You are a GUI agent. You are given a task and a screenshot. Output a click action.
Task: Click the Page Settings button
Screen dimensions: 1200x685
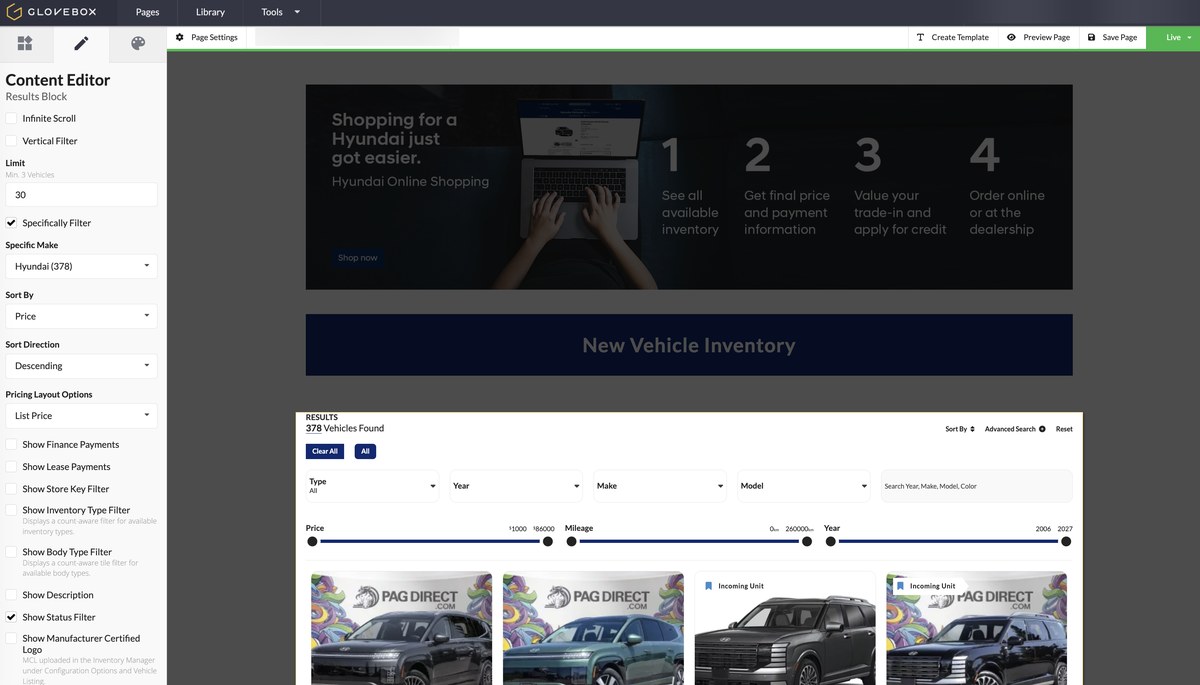pyautogui.click(x=207, y=37)
